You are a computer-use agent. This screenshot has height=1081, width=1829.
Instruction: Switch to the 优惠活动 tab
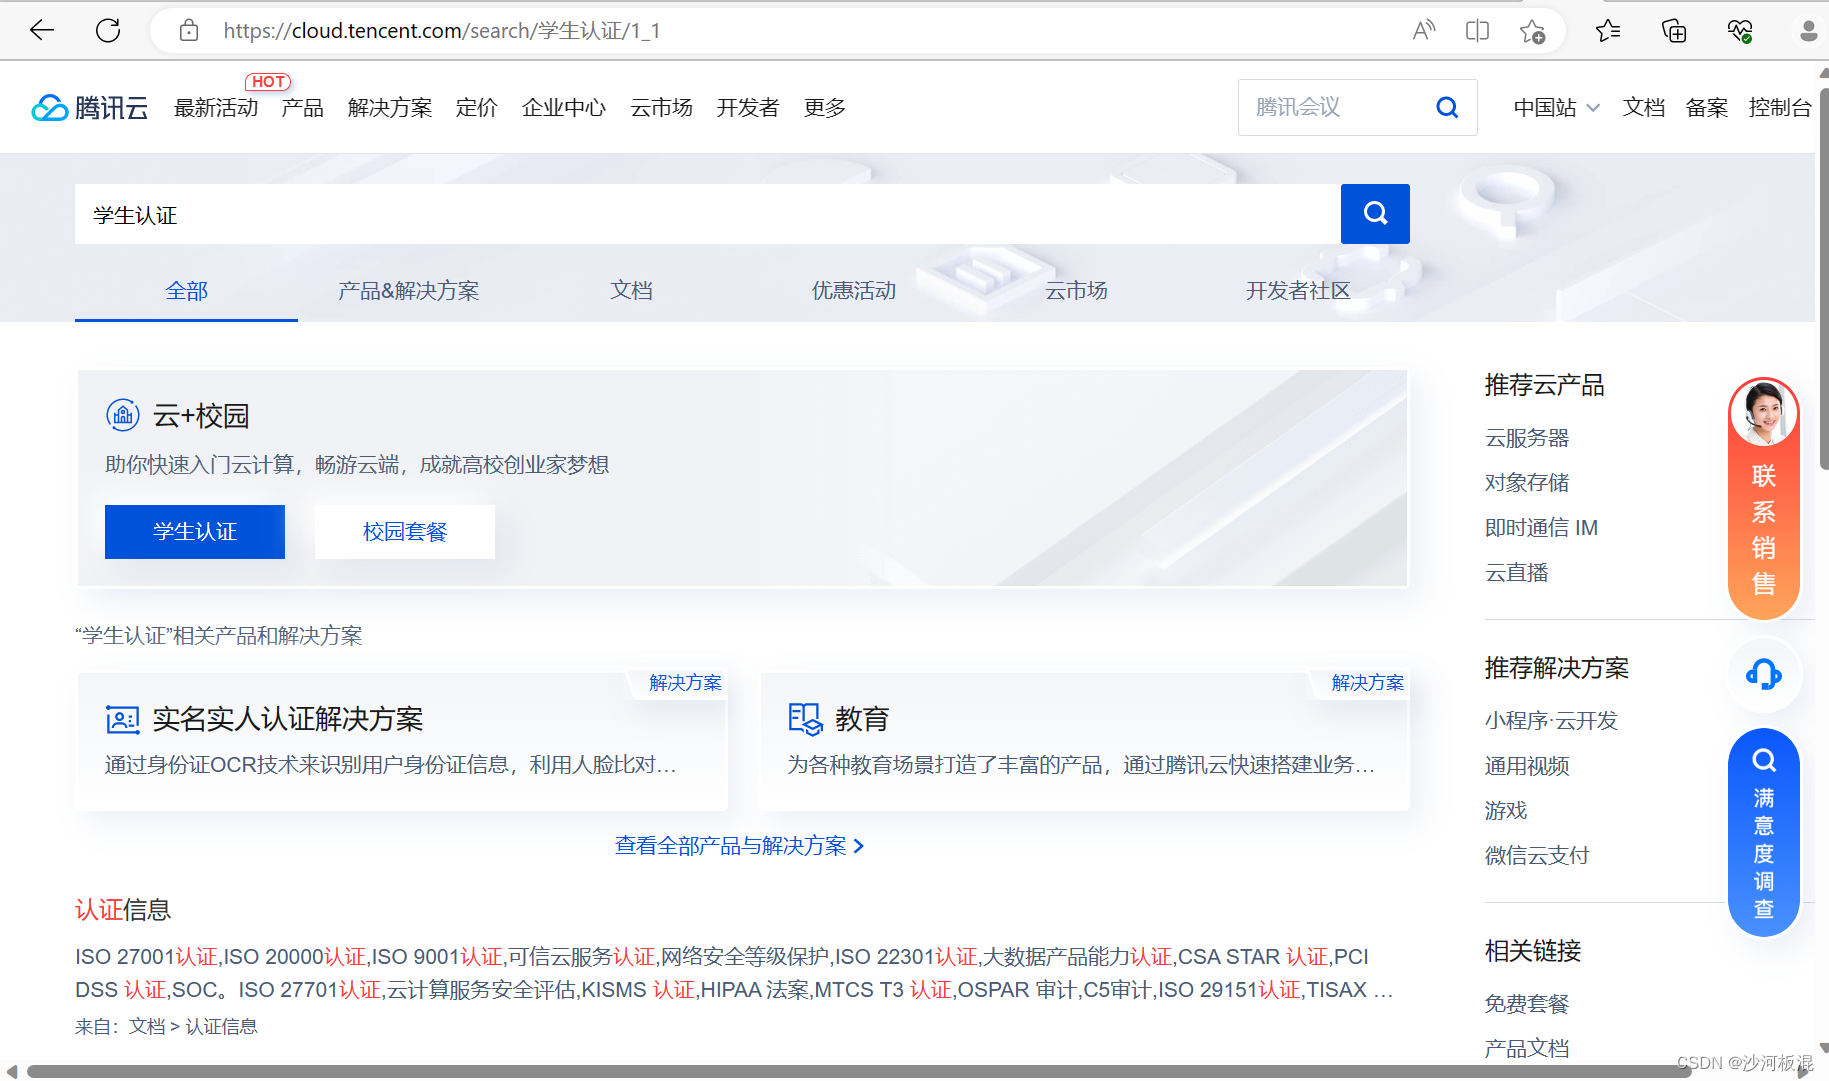coord(854,291)
